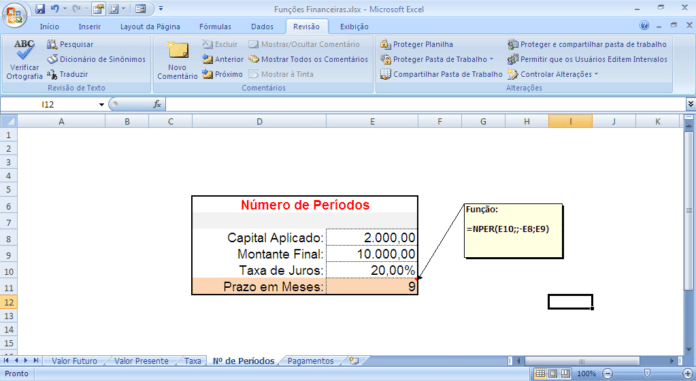Click zoom in plus button

click(688, 373)
